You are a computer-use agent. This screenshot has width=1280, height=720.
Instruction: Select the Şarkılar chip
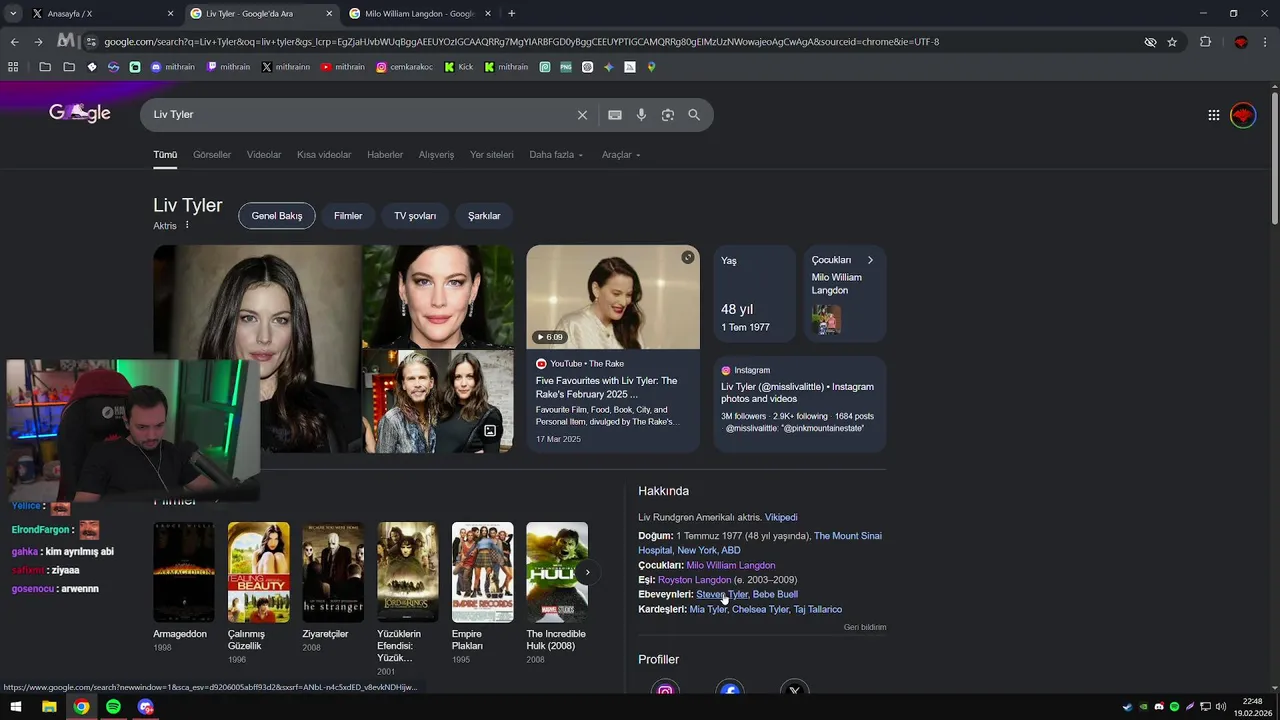484,216
